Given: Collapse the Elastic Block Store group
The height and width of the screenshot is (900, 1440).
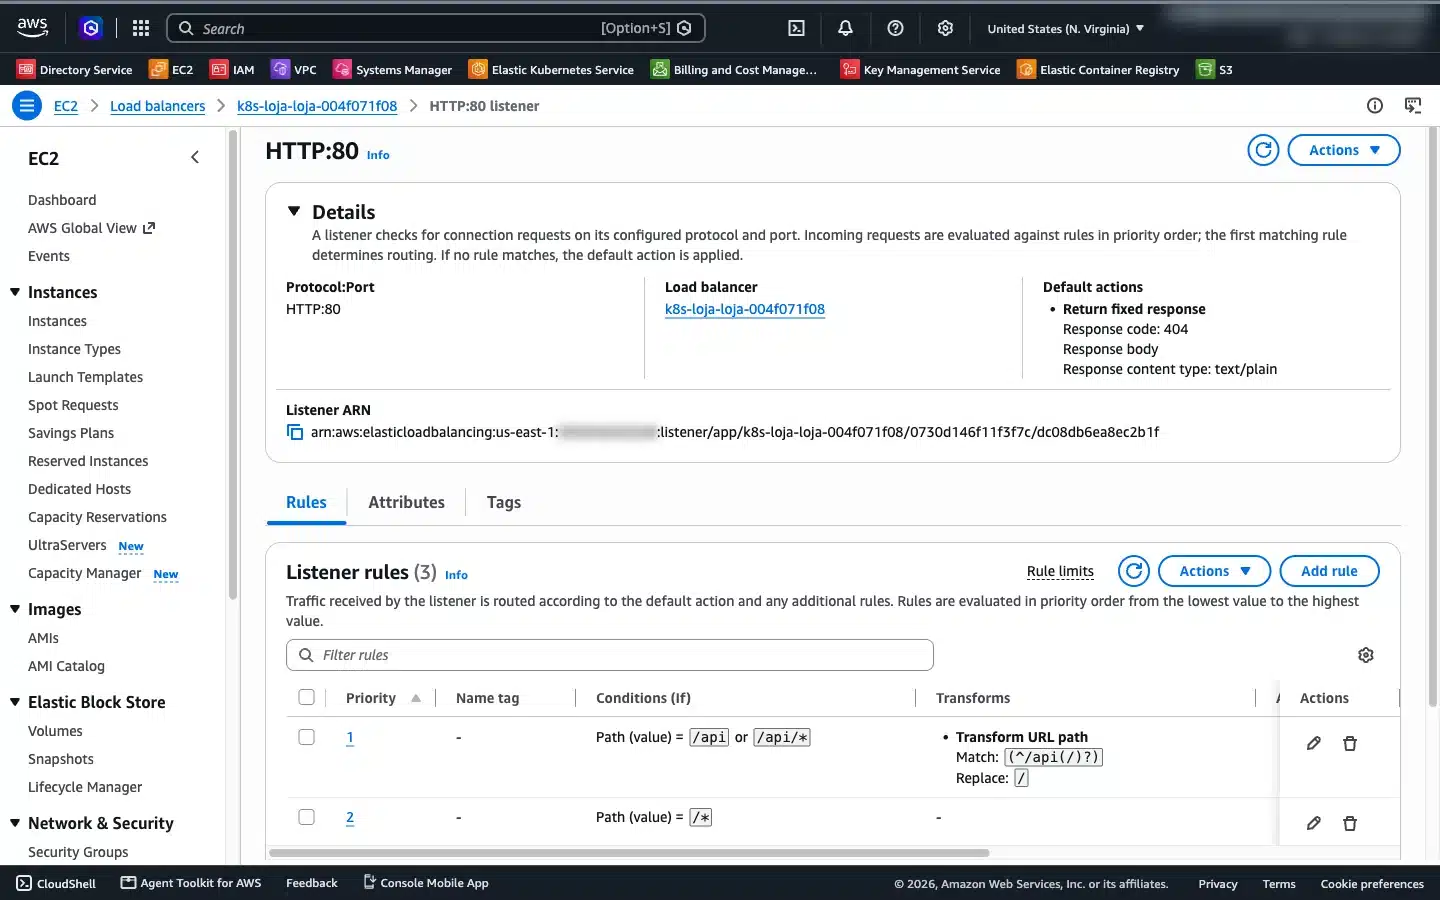Looking at the screenshot, I should pos(15,702).
